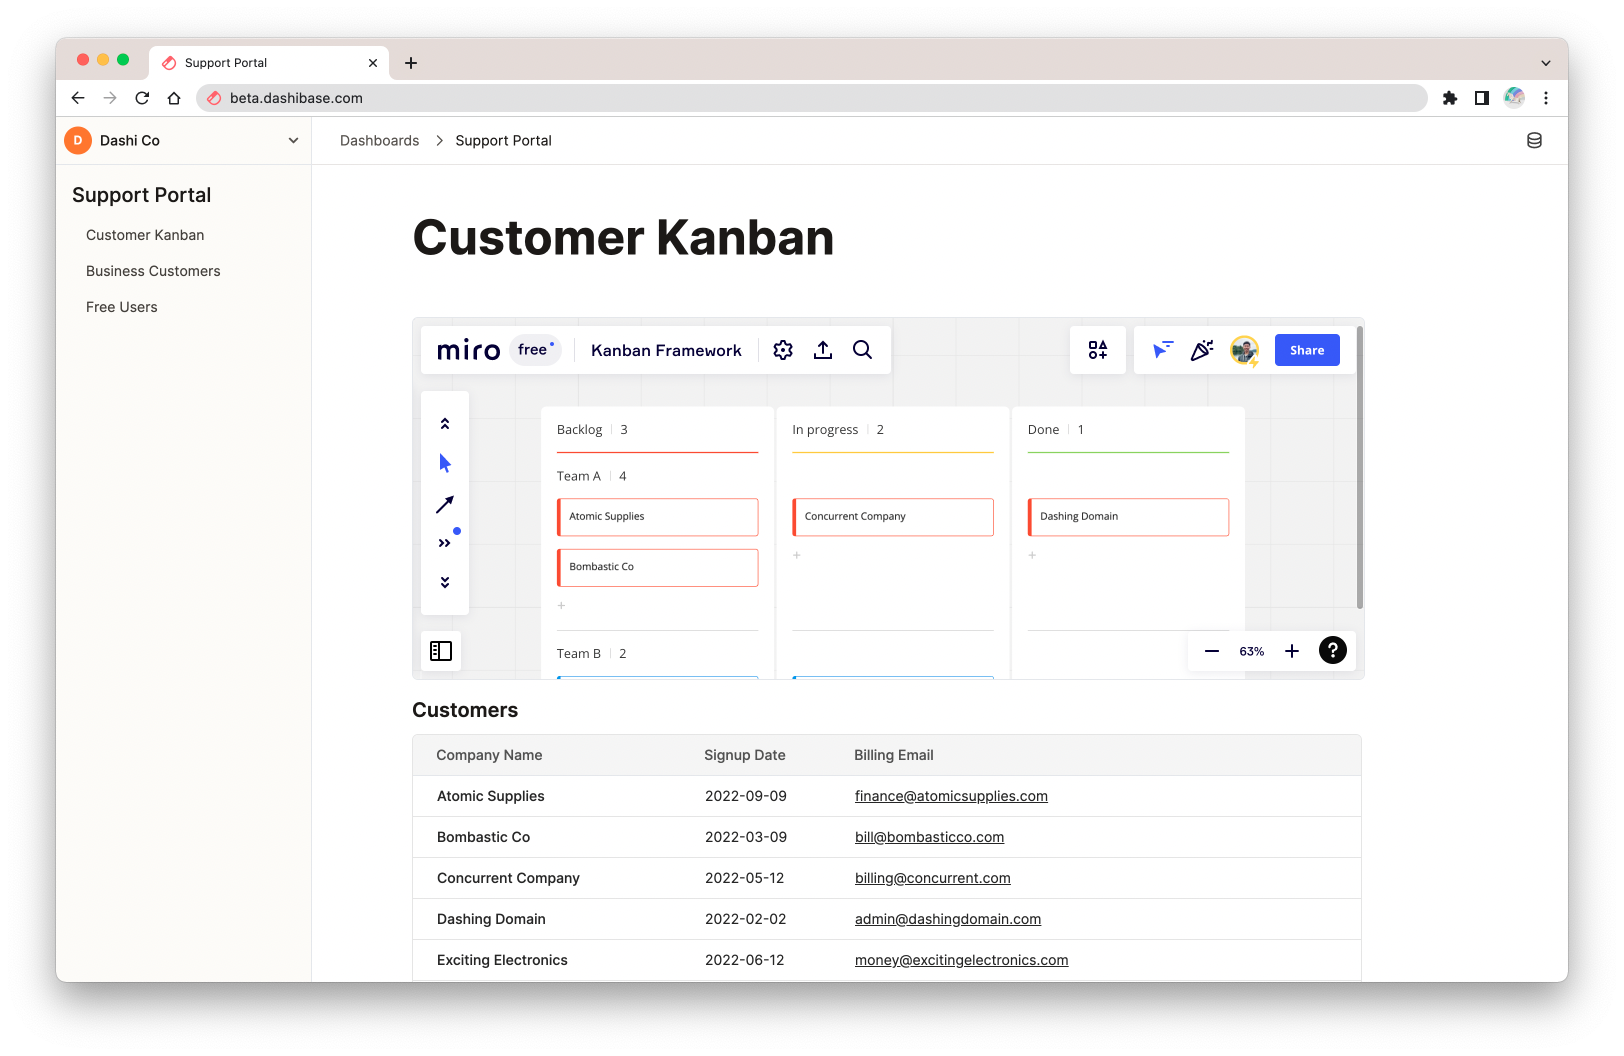This screenshot has height=1056, width=1624.
Task: Click Signup Date column header
Action: [744, 755]
